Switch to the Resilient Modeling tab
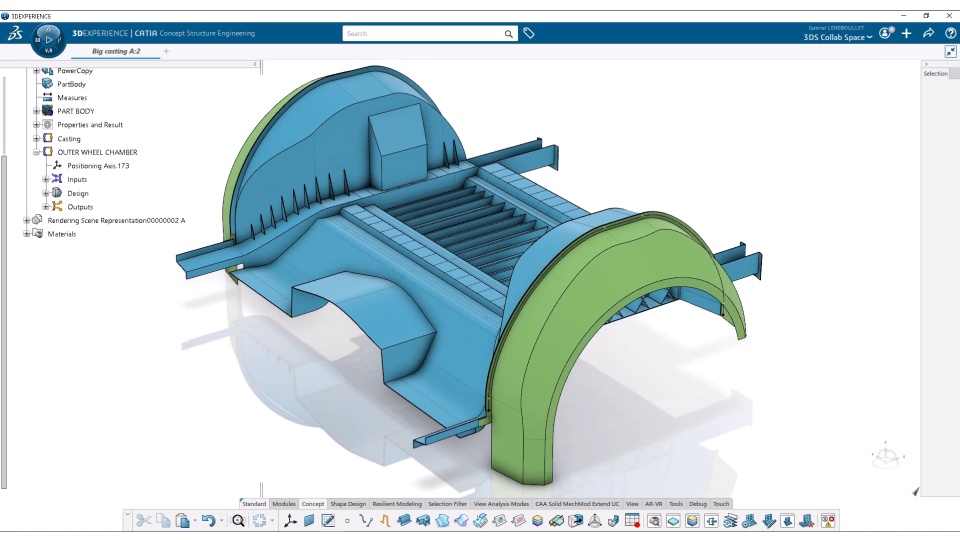 397,504
